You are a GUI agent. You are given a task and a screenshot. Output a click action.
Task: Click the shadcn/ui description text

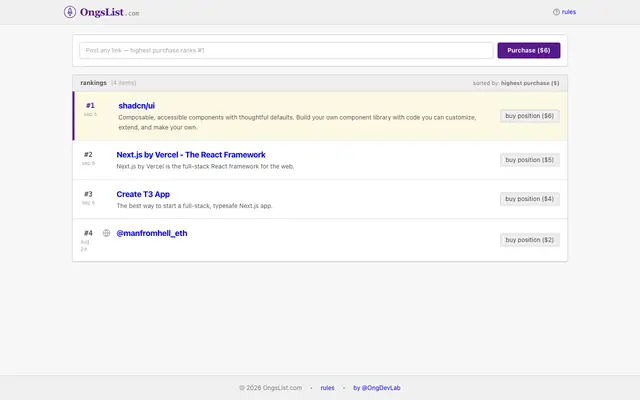coord(297,122)
